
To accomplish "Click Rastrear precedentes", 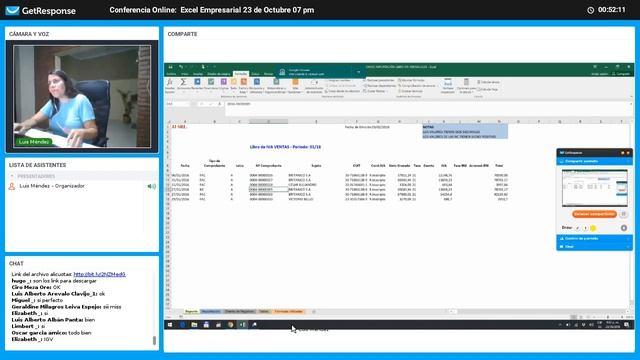I will click(378, 80).
